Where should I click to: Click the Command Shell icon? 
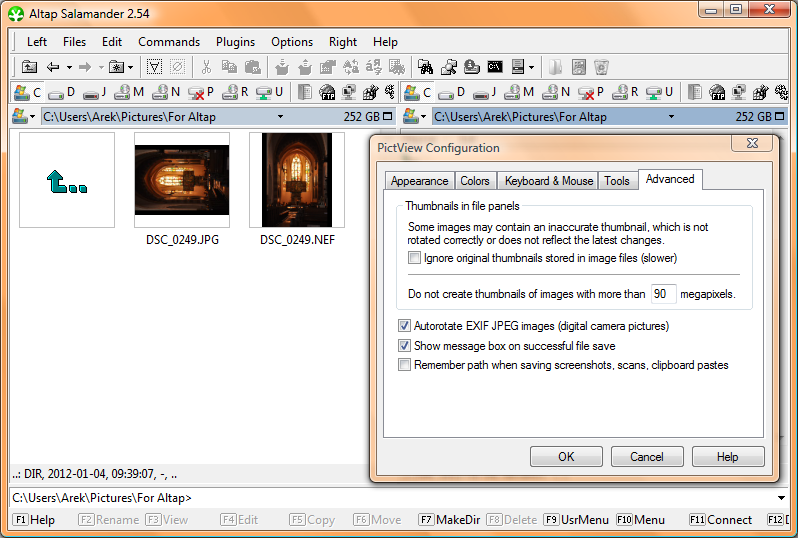pos(495,67)
